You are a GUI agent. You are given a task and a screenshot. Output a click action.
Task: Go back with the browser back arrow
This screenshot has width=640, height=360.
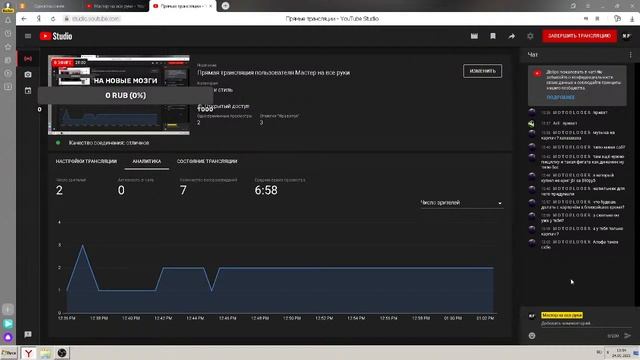(24, 19)
